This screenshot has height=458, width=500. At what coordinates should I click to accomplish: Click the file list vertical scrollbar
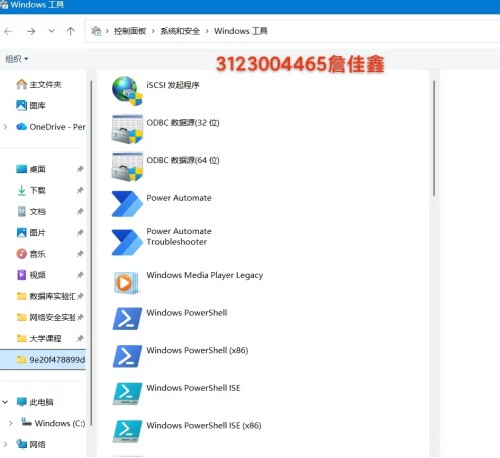434,138
